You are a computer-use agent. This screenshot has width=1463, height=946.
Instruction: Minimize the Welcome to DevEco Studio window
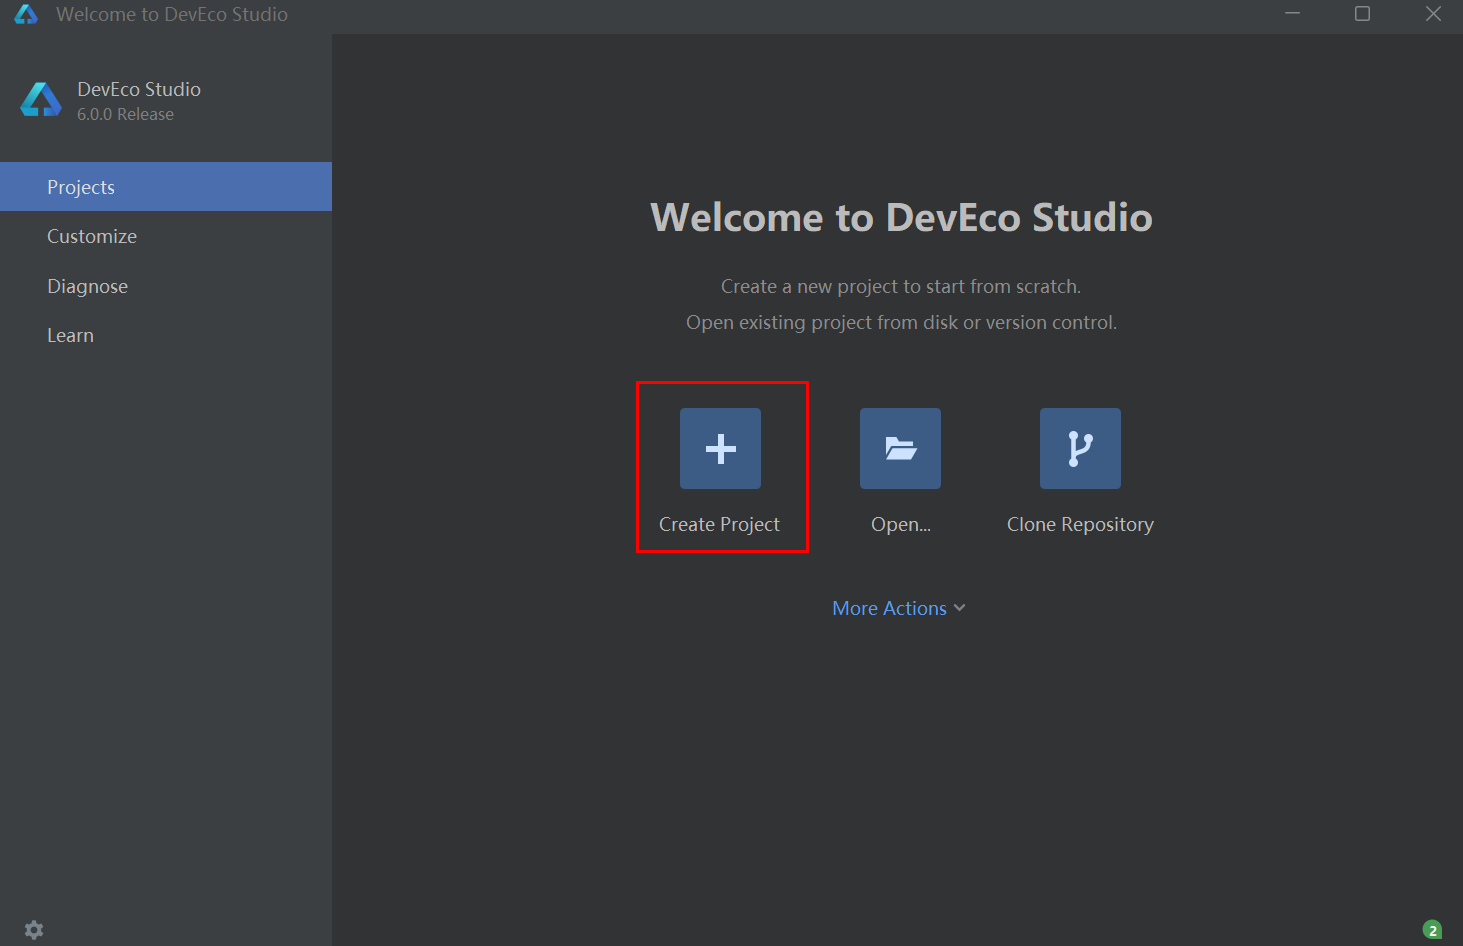click(x=1292, y=14)
